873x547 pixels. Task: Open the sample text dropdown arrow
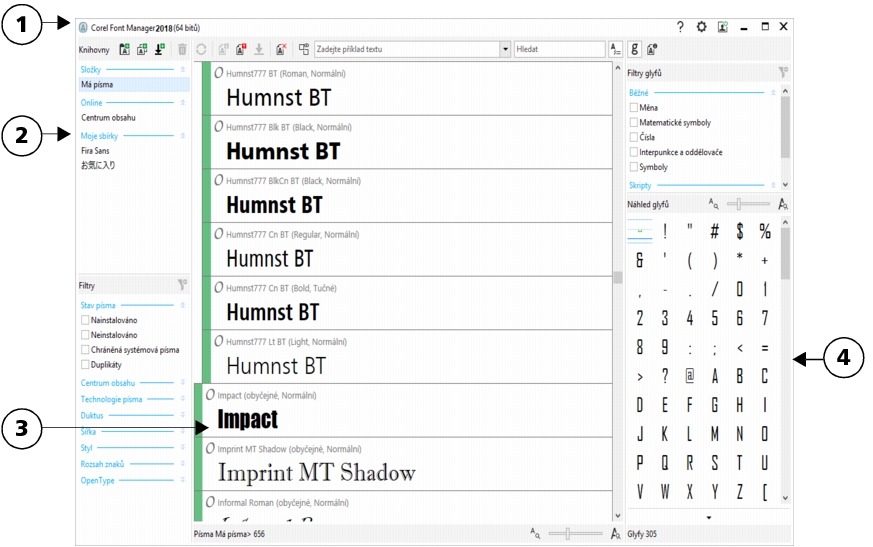pyautogui.click(x=505, y=49)
